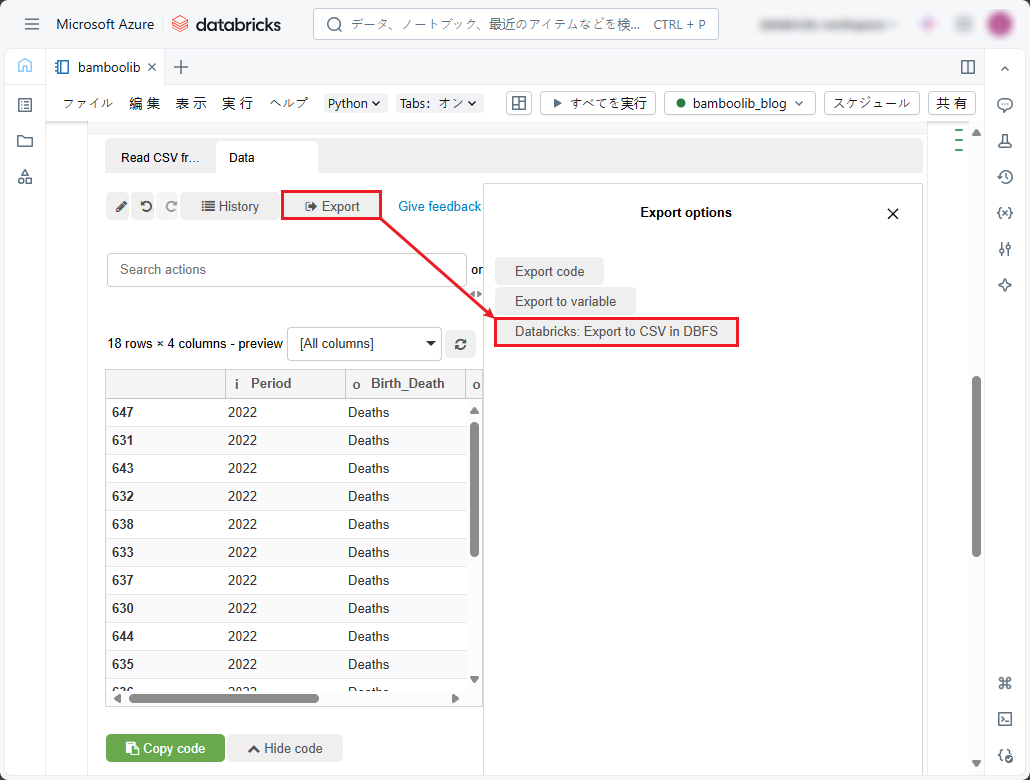
Task: Click the Give feedback link
Action: point(439,206)
